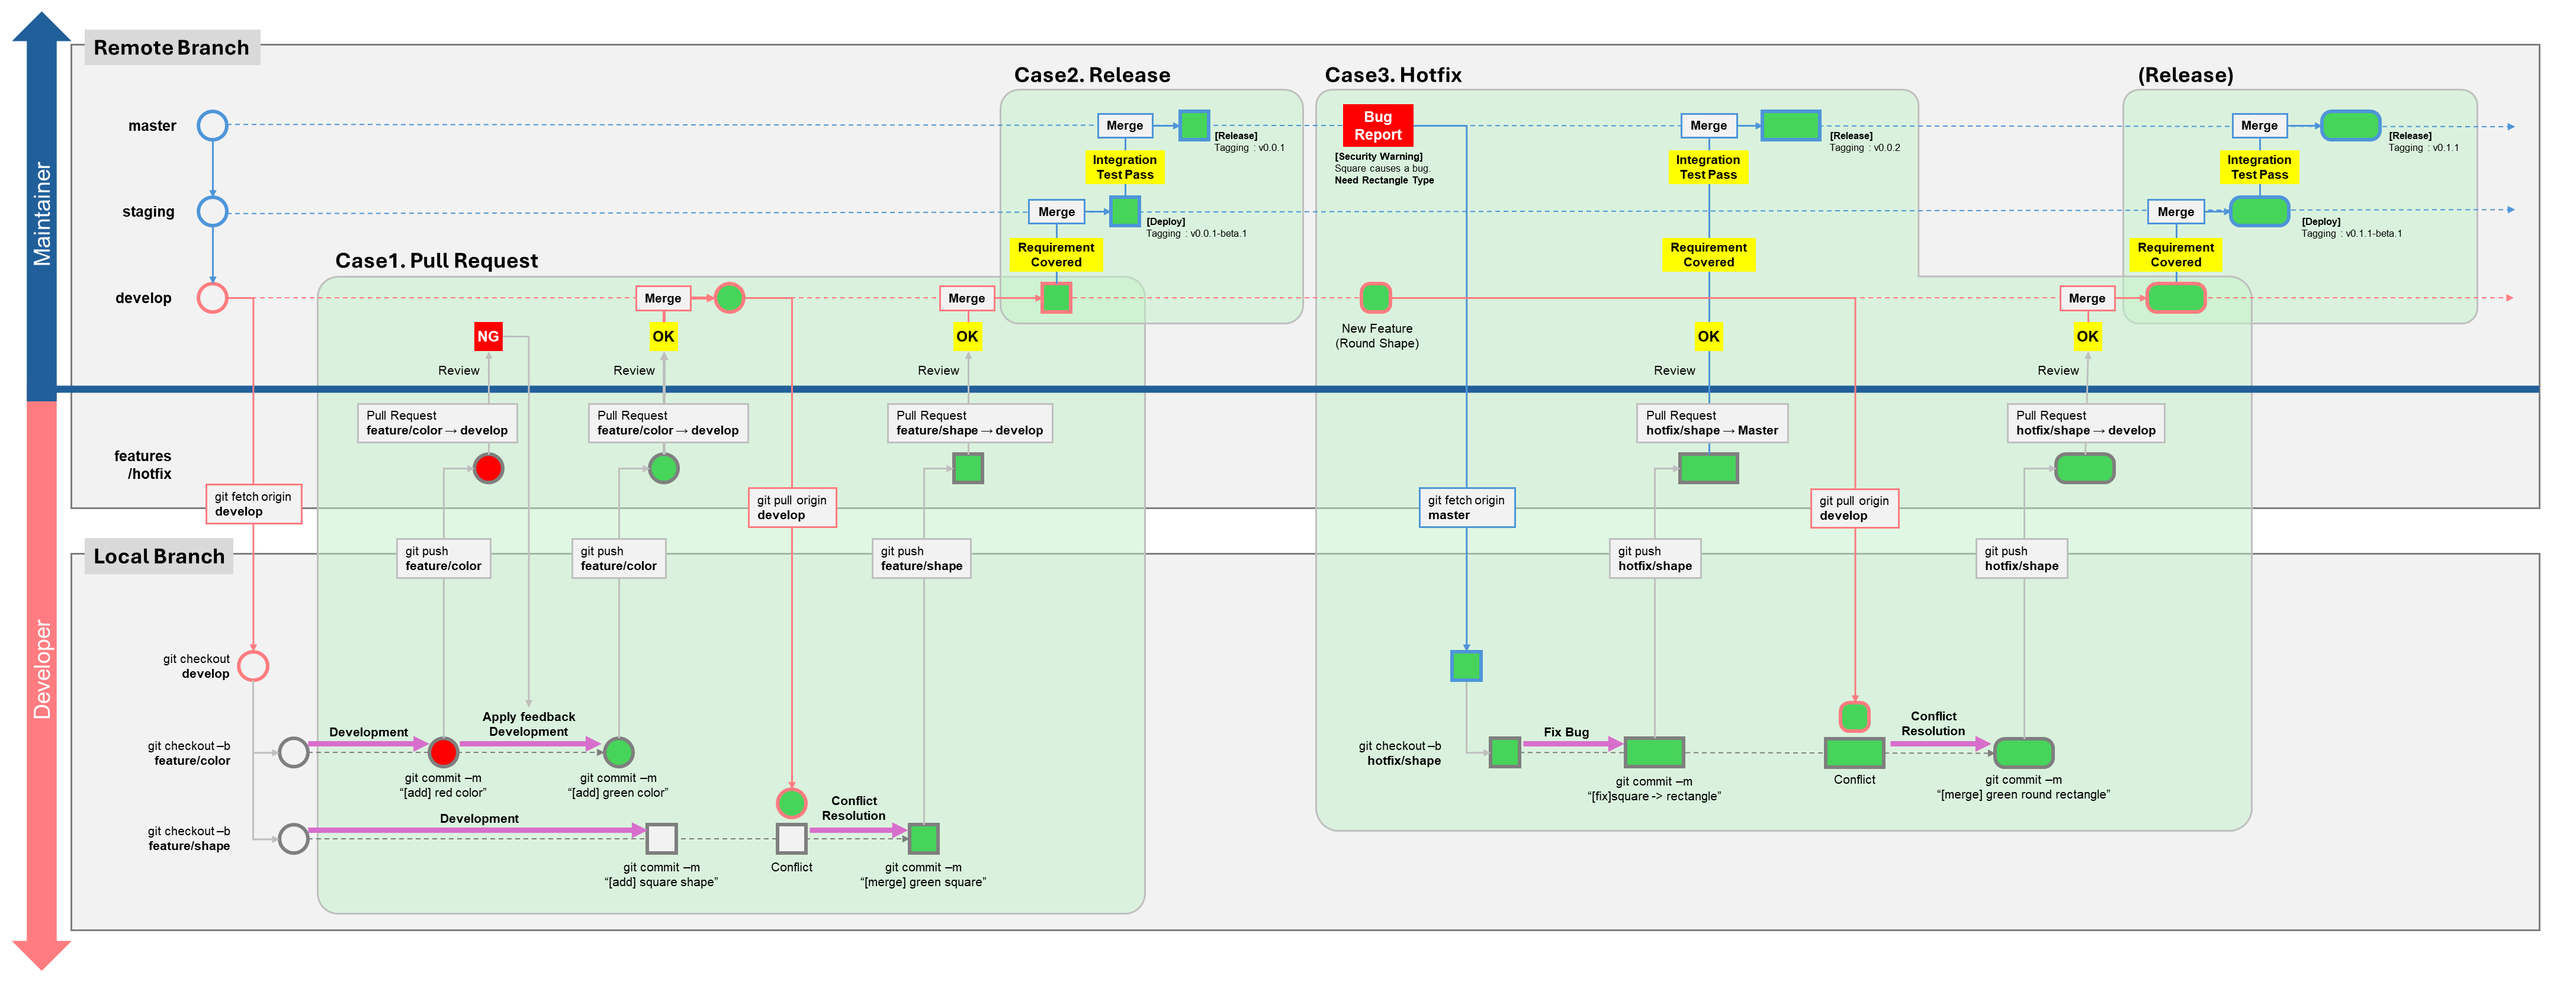Select the Local Branch header label

(158, 556)
